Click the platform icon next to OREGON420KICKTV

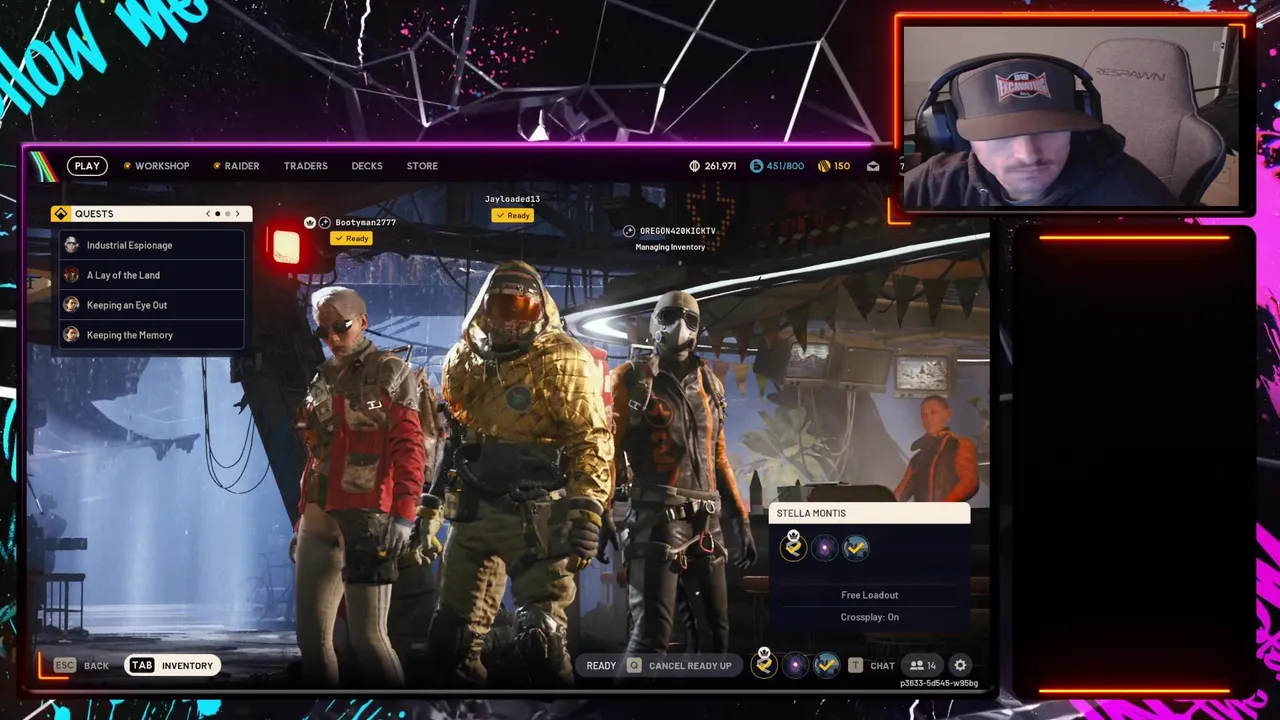point(629,231)
